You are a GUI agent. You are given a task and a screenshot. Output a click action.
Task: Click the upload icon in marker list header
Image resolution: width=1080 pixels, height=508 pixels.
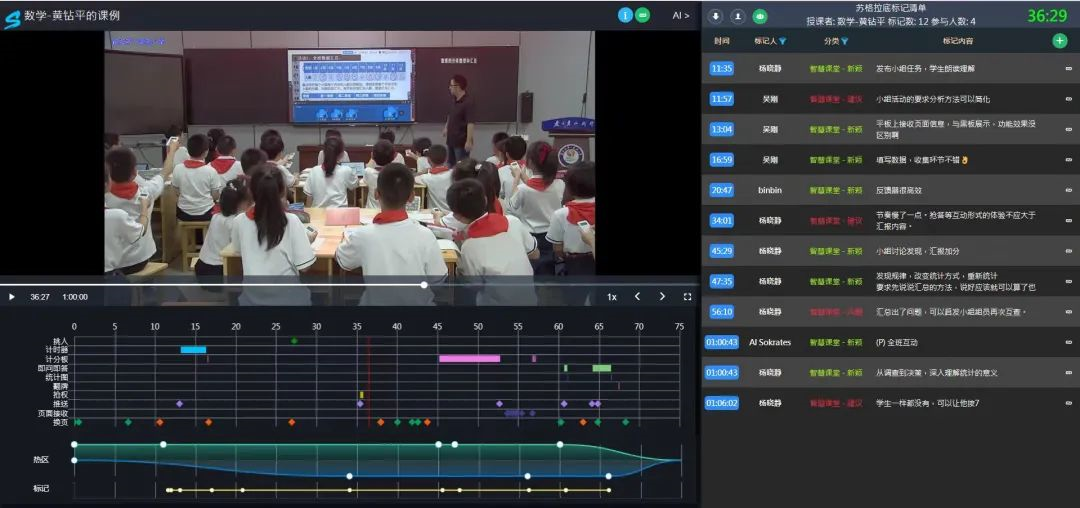tap(737, 16)
